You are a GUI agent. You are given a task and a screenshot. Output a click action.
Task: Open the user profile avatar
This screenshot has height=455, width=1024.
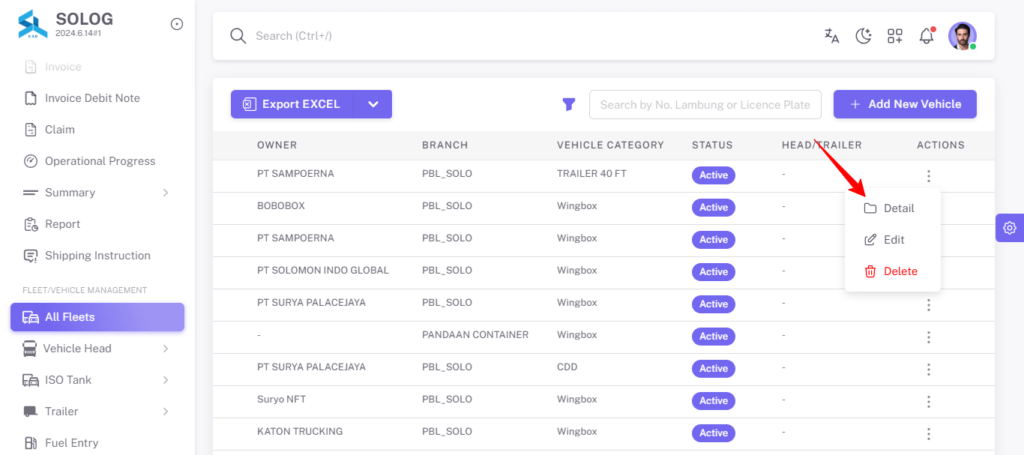pos(962,36)
